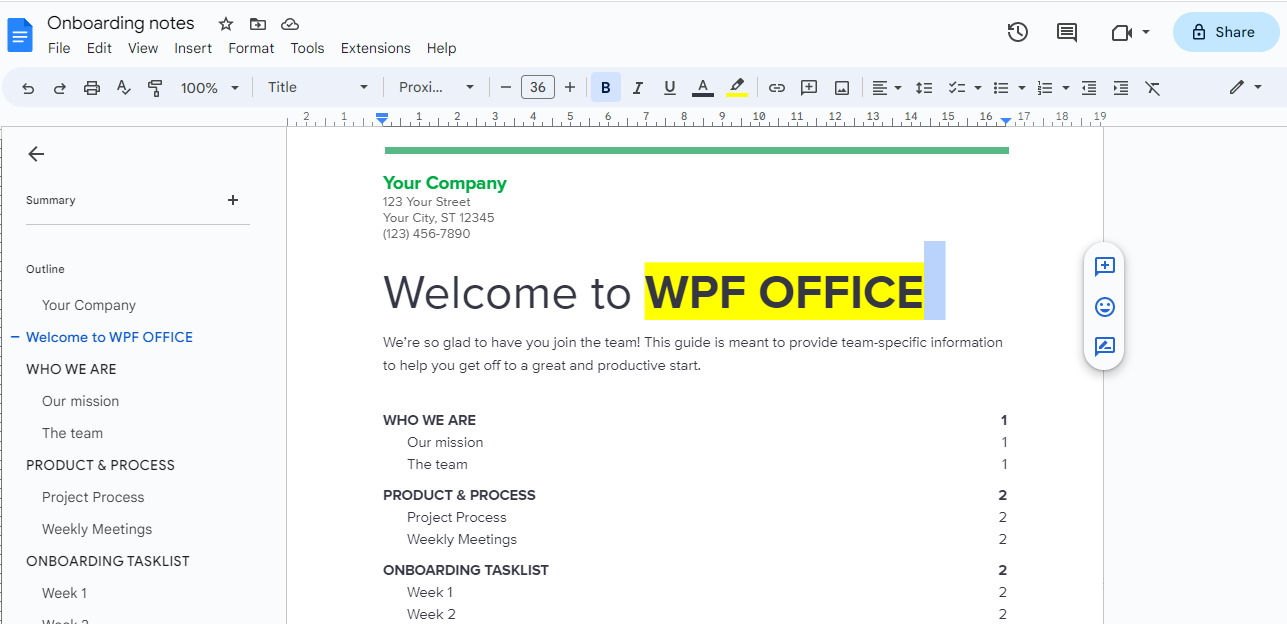Viewport: 1287px width, 624px height.
Task: Open the font family dropdown
Action: pyautogui.click(x=437, y=88)
